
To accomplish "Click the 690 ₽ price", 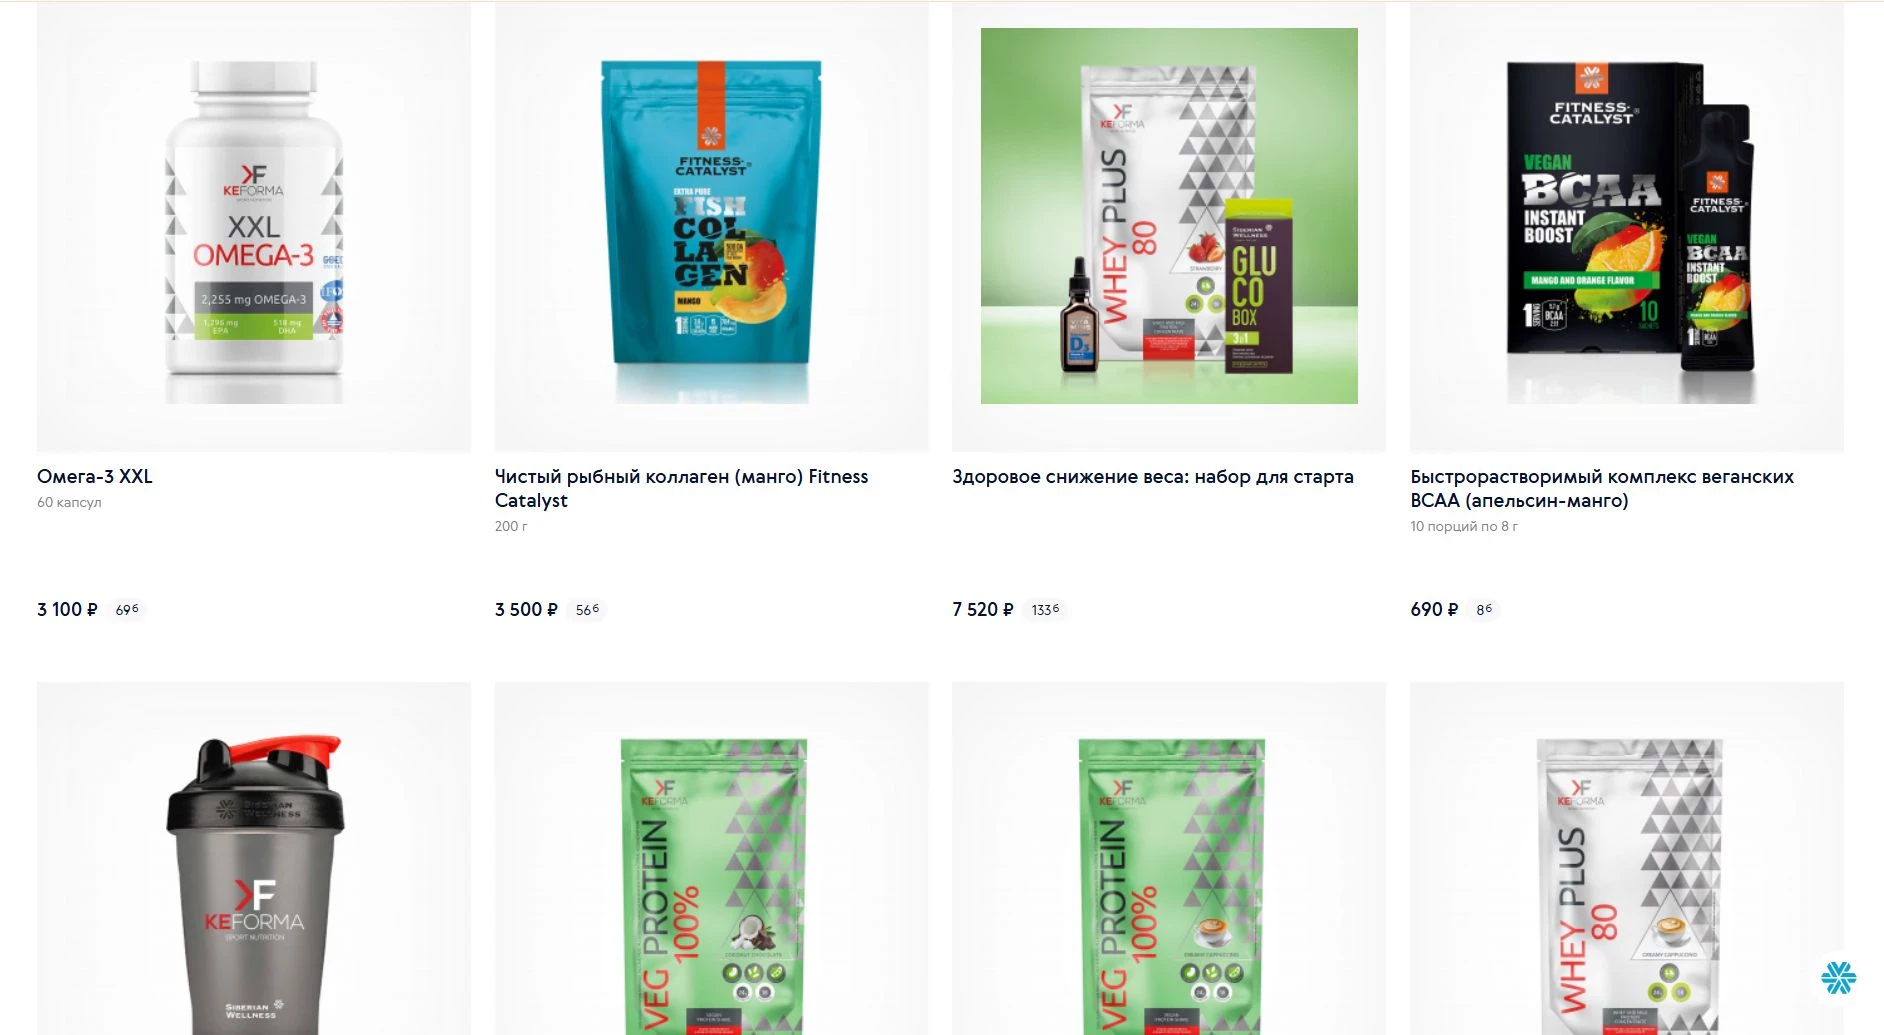I will pos(1434,609).
